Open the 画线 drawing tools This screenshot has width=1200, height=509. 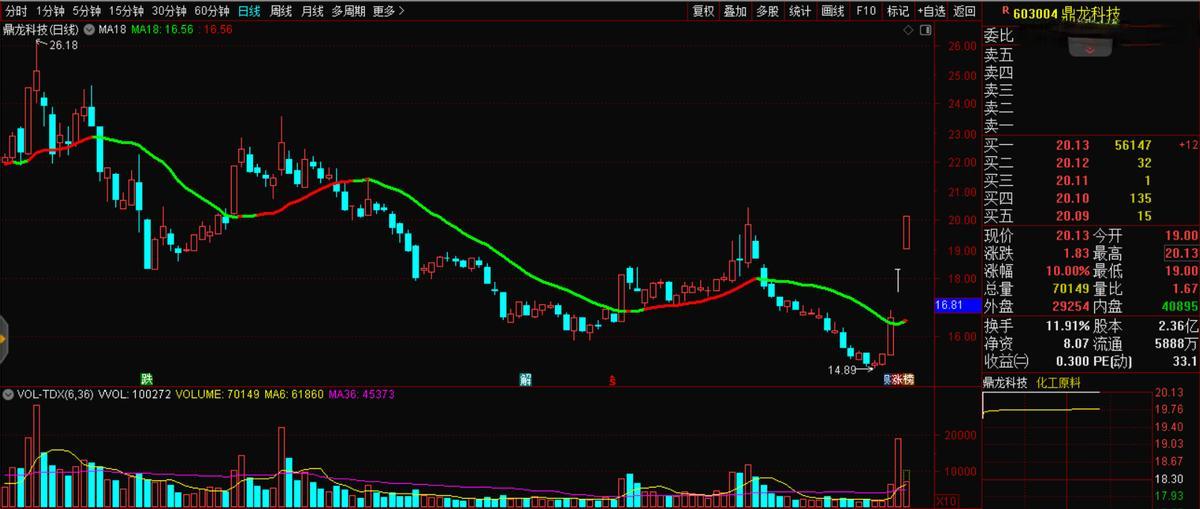tap(833, 11)
